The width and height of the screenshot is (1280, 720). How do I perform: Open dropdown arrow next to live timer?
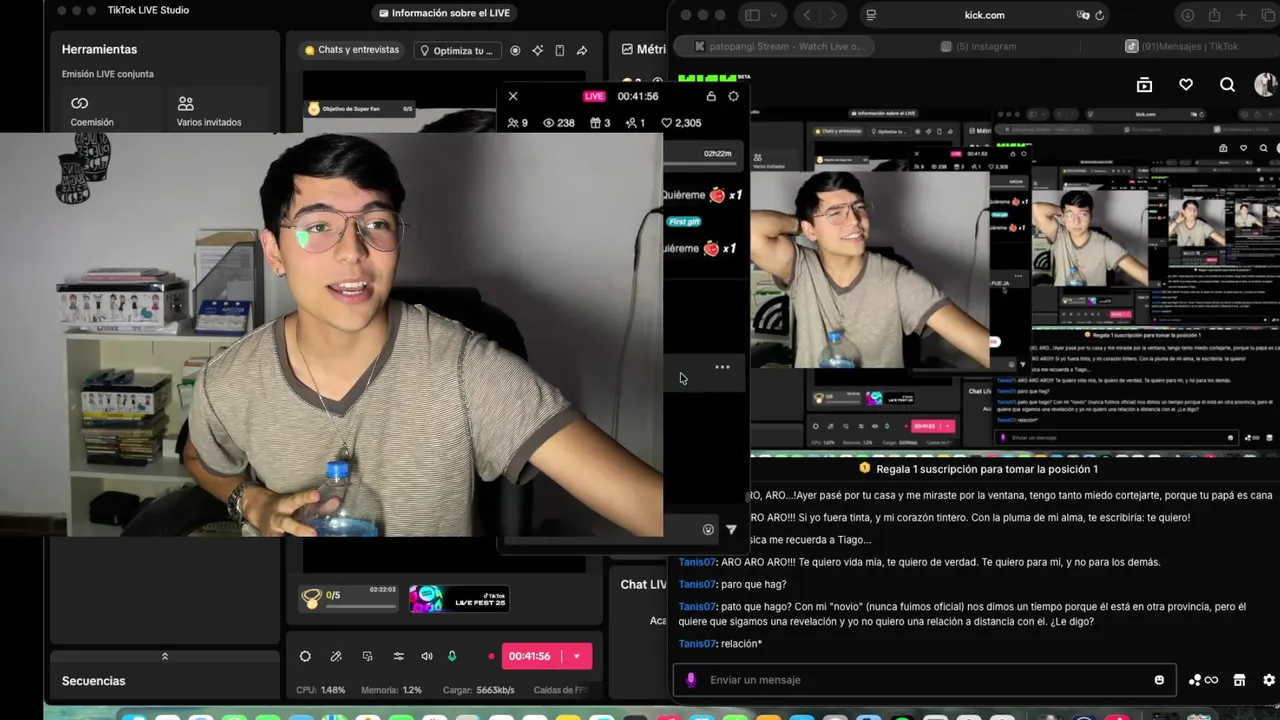coord(577,656)
